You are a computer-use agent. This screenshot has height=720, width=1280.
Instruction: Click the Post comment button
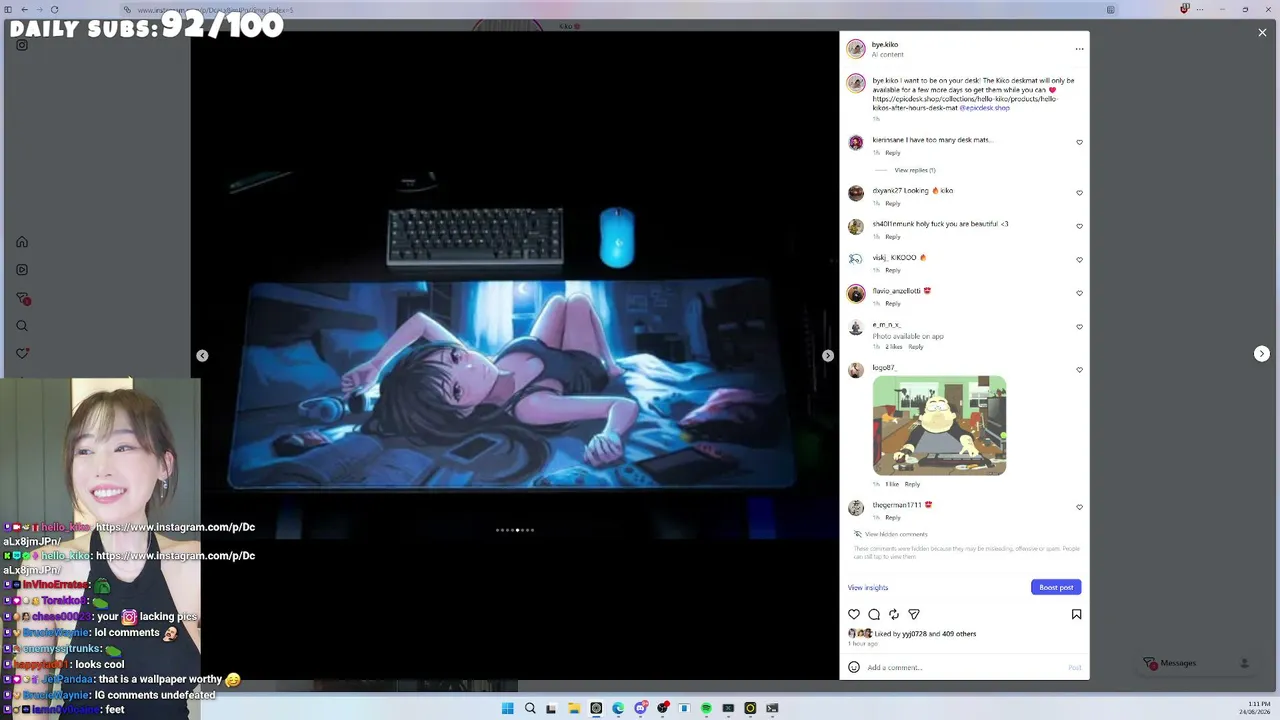click(x=1075, y=667)
